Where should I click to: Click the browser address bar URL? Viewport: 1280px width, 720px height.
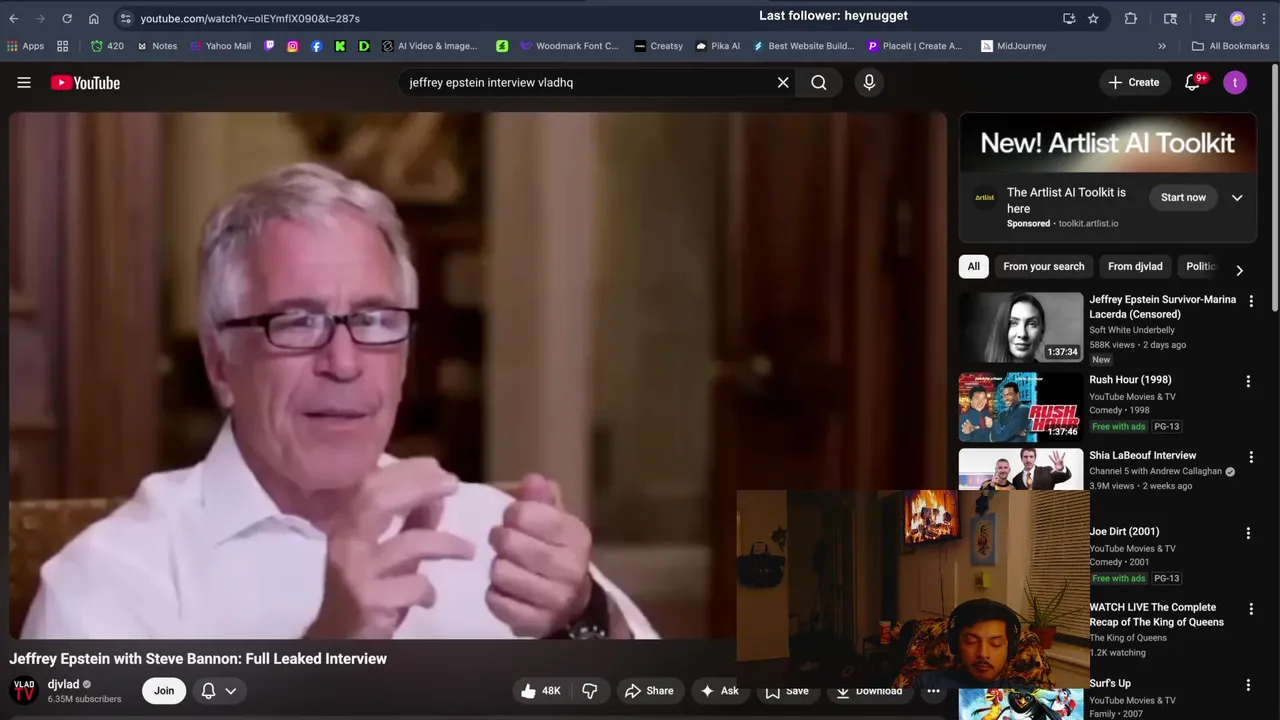(x=250, y=18)
